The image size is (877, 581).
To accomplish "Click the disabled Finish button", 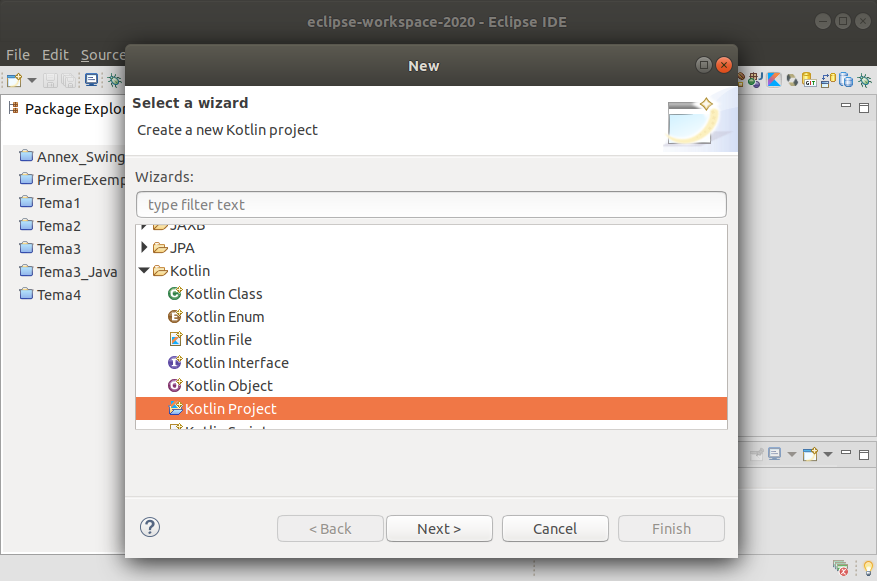I will [671, 528].
